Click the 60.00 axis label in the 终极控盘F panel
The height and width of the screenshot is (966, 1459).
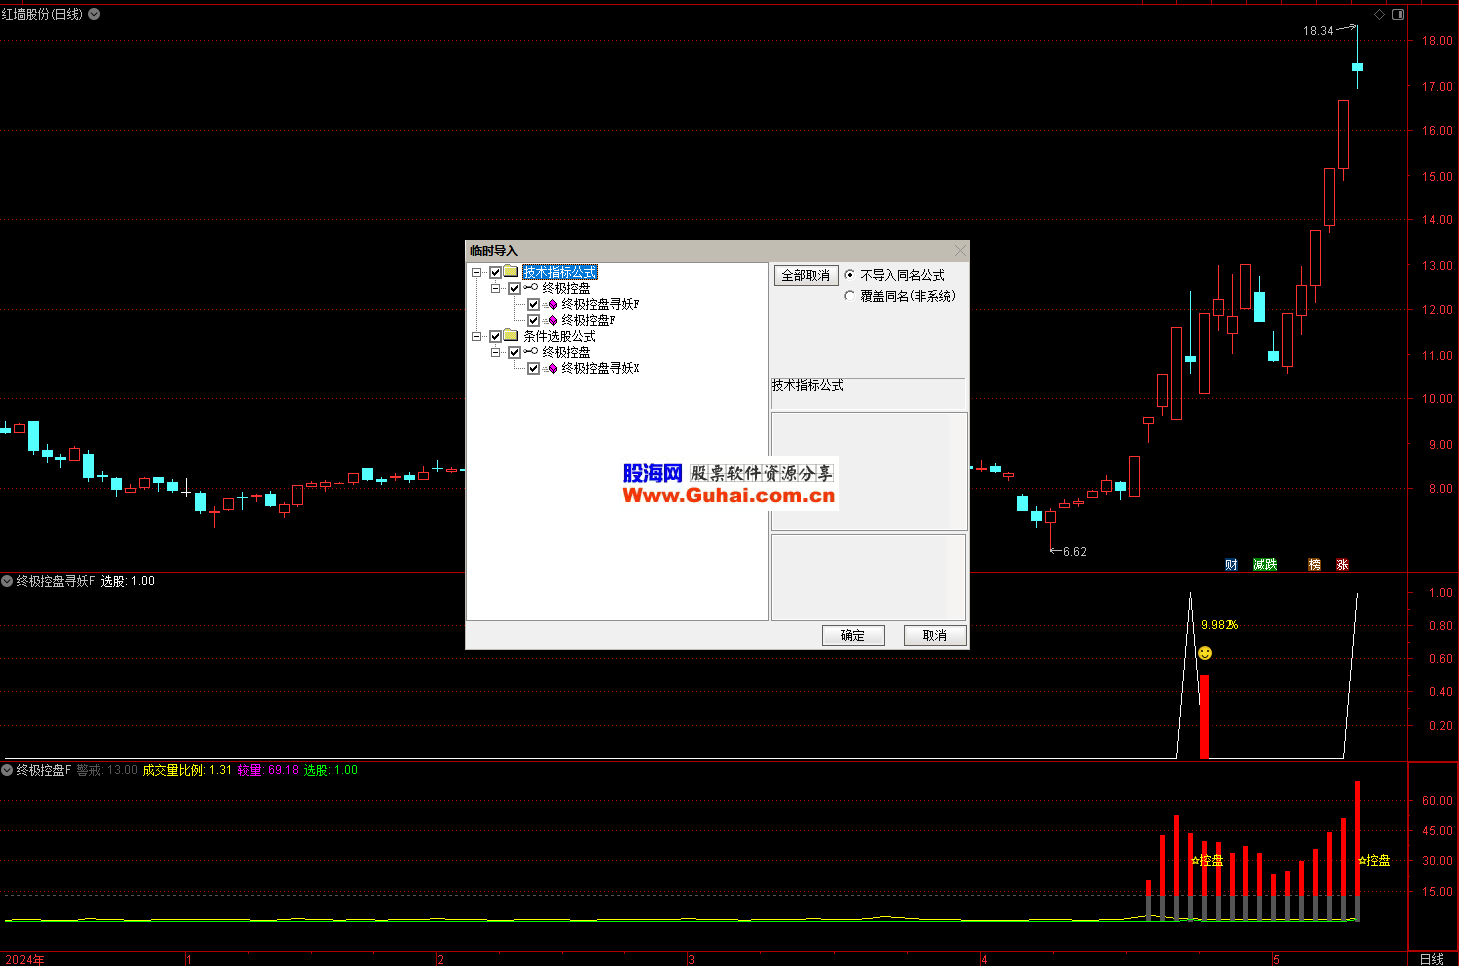[1437, 801]
